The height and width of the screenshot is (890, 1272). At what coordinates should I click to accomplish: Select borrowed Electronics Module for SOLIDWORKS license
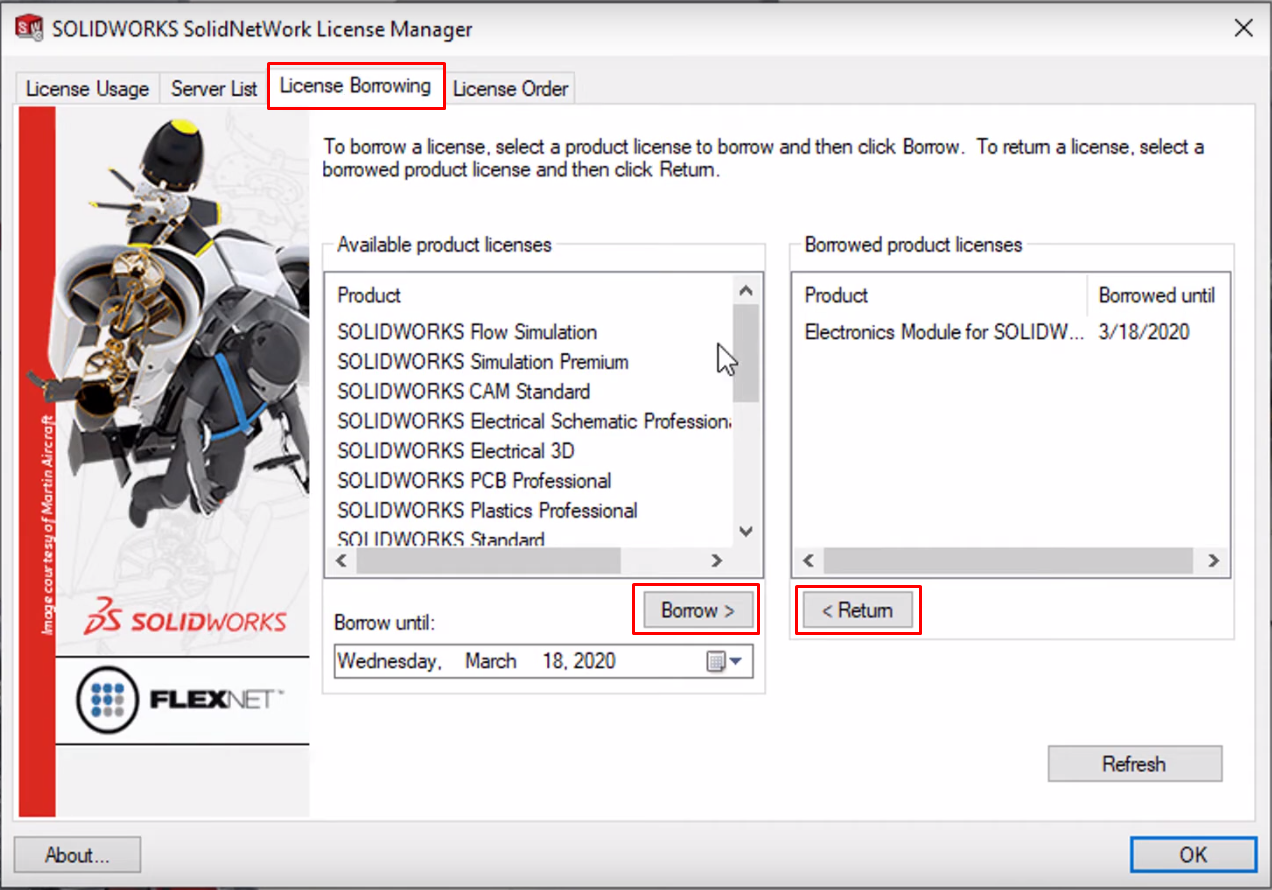coord(944,332)
